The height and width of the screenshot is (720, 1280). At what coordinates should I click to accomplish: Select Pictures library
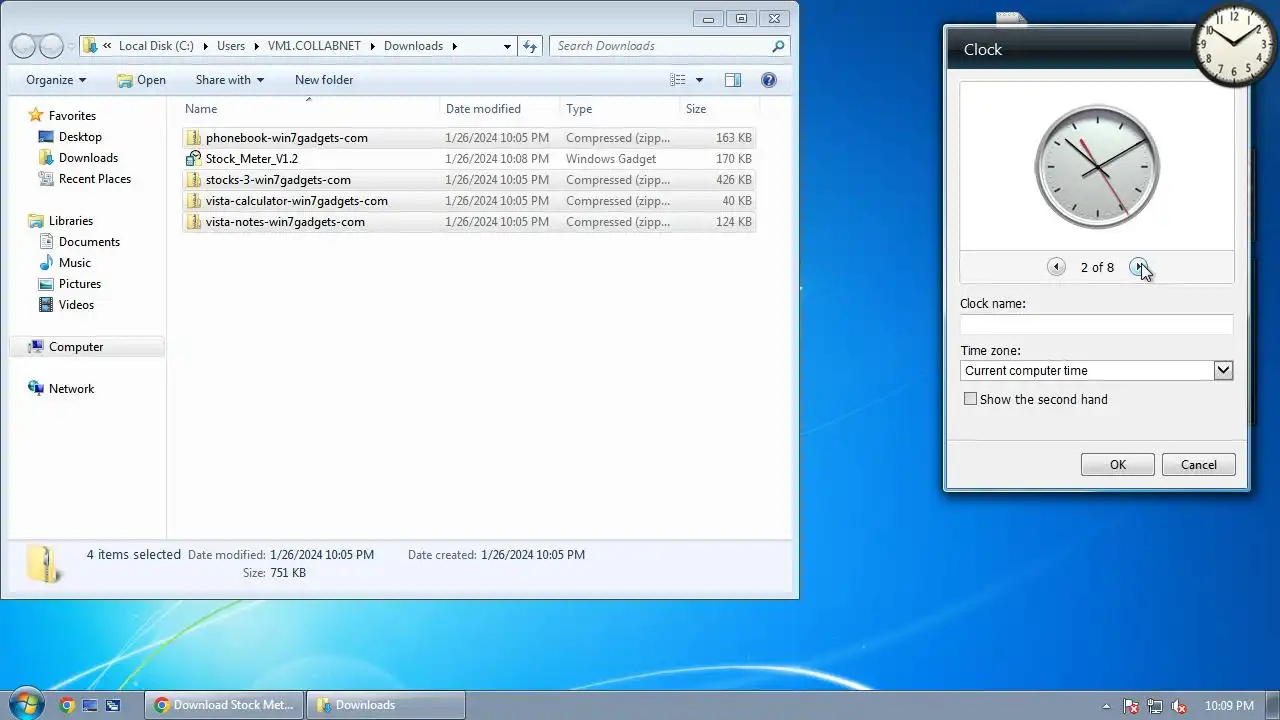click(80, 284)
